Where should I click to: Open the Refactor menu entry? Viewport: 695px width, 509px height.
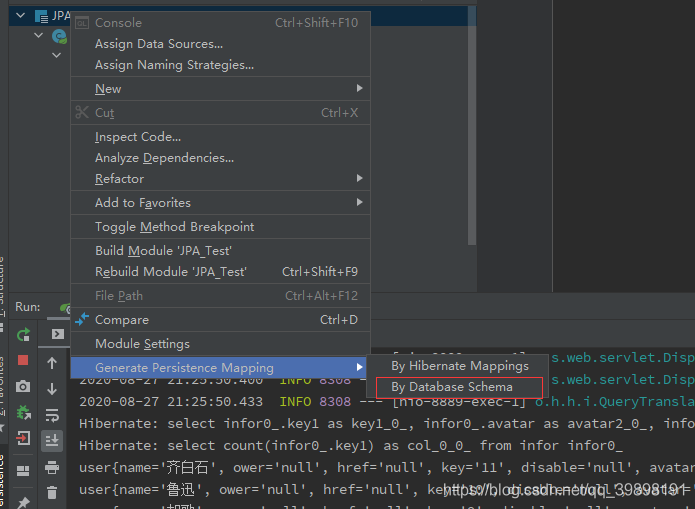pyautogui.click(x=221, y=179)
